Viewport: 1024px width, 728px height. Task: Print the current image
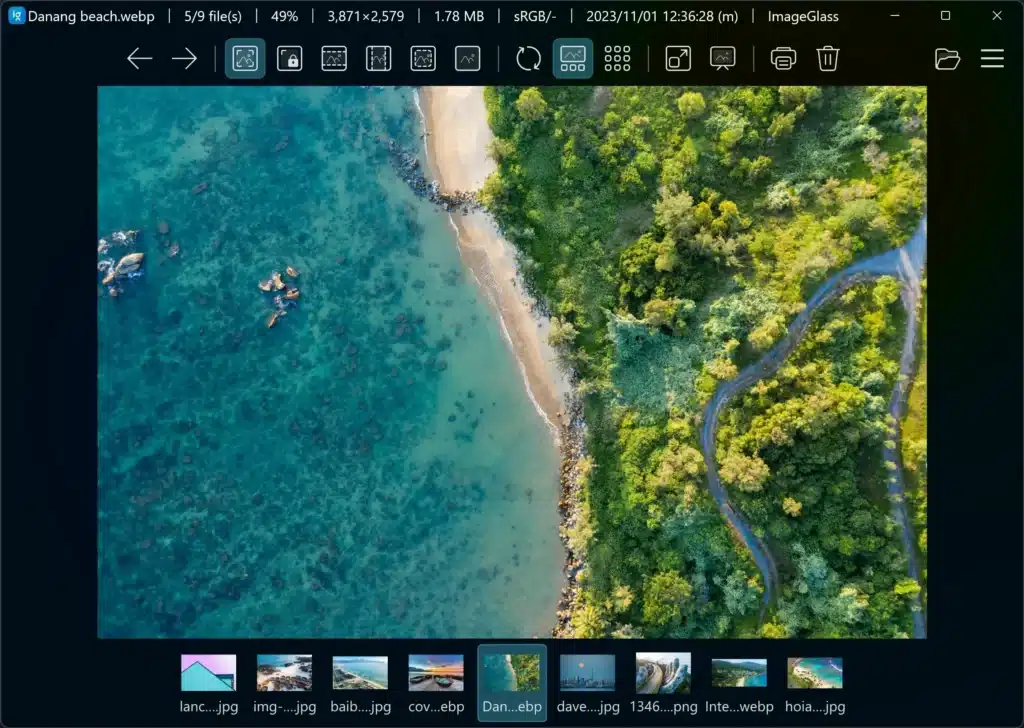(x=783, y=59)
